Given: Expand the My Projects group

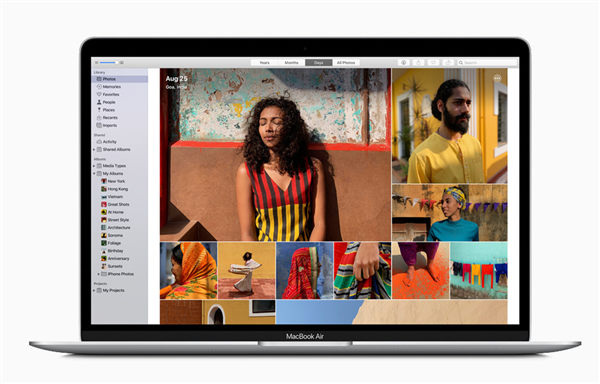Looking at the screenshot, I should tap(94, 291).
